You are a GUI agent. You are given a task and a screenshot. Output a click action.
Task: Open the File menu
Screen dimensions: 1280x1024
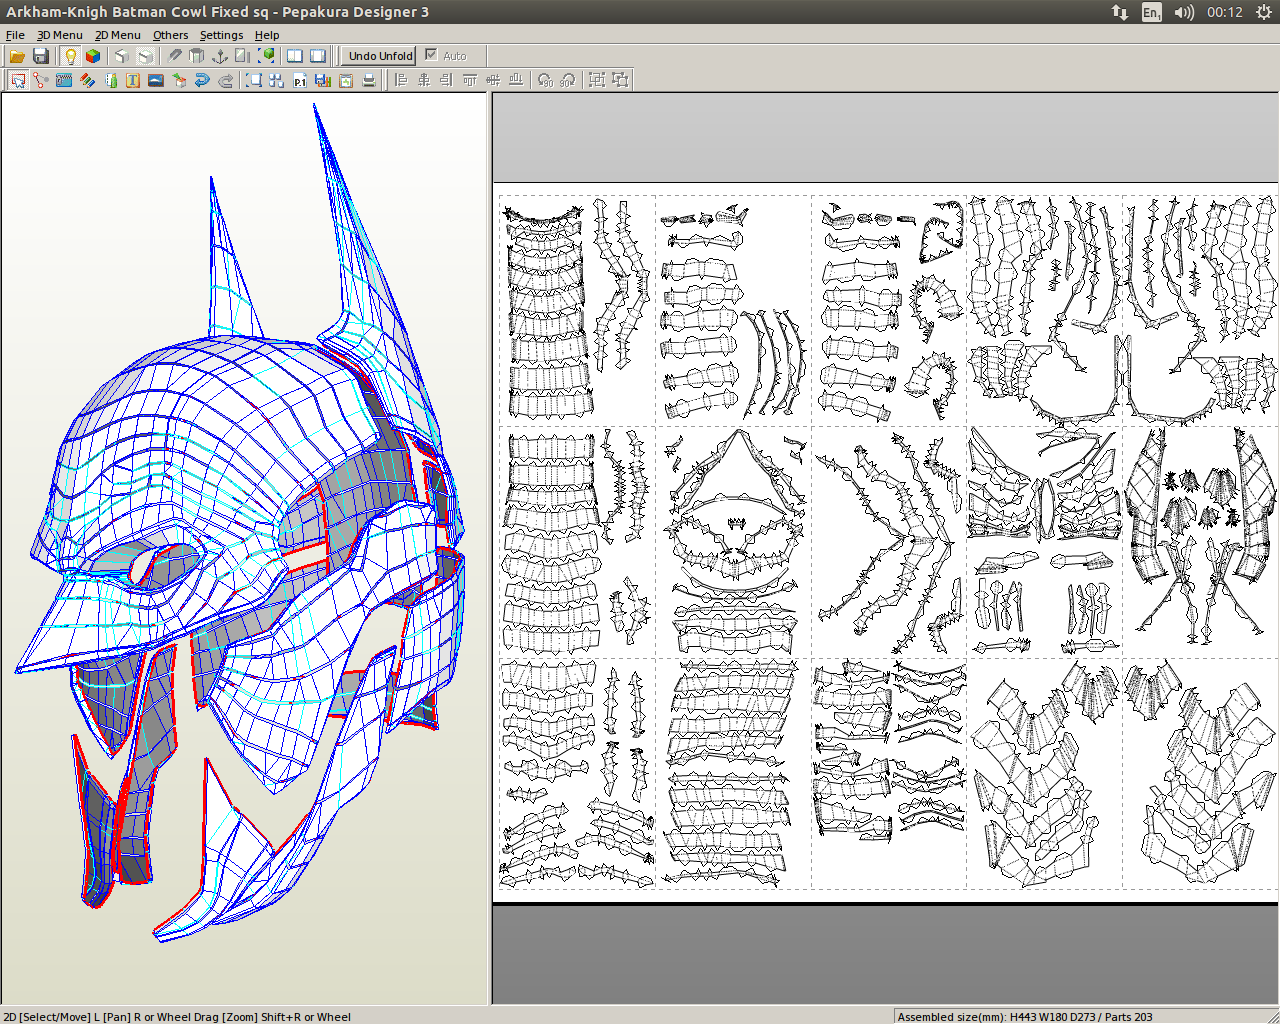(x=15, y=35)
